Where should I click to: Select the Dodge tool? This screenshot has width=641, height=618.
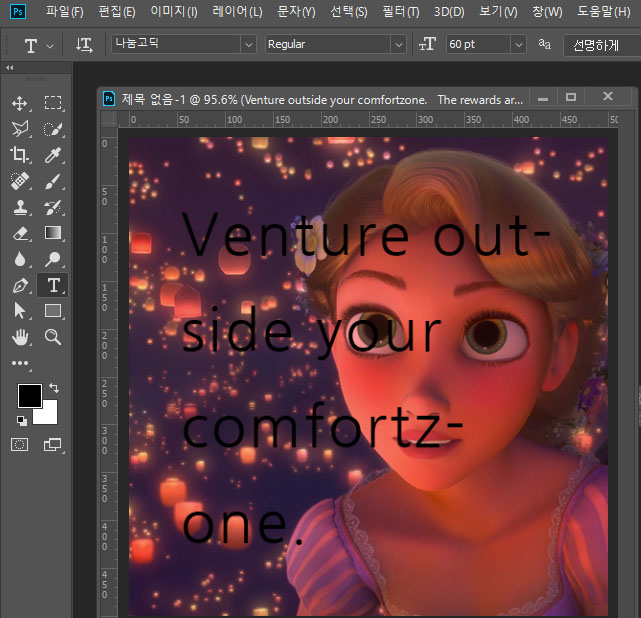click(53, 259)
